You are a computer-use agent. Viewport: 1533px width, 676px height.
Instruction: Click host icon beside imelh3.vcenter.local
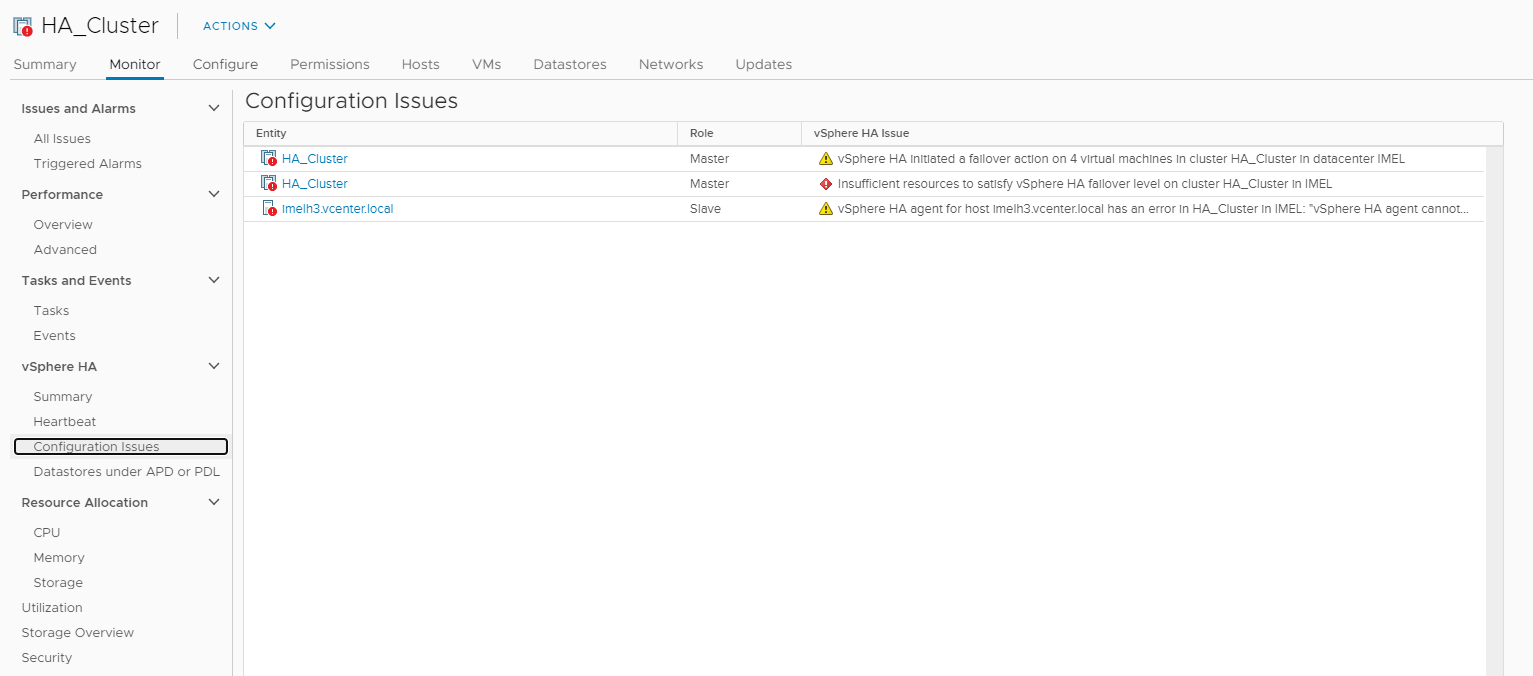click(268, 209)
